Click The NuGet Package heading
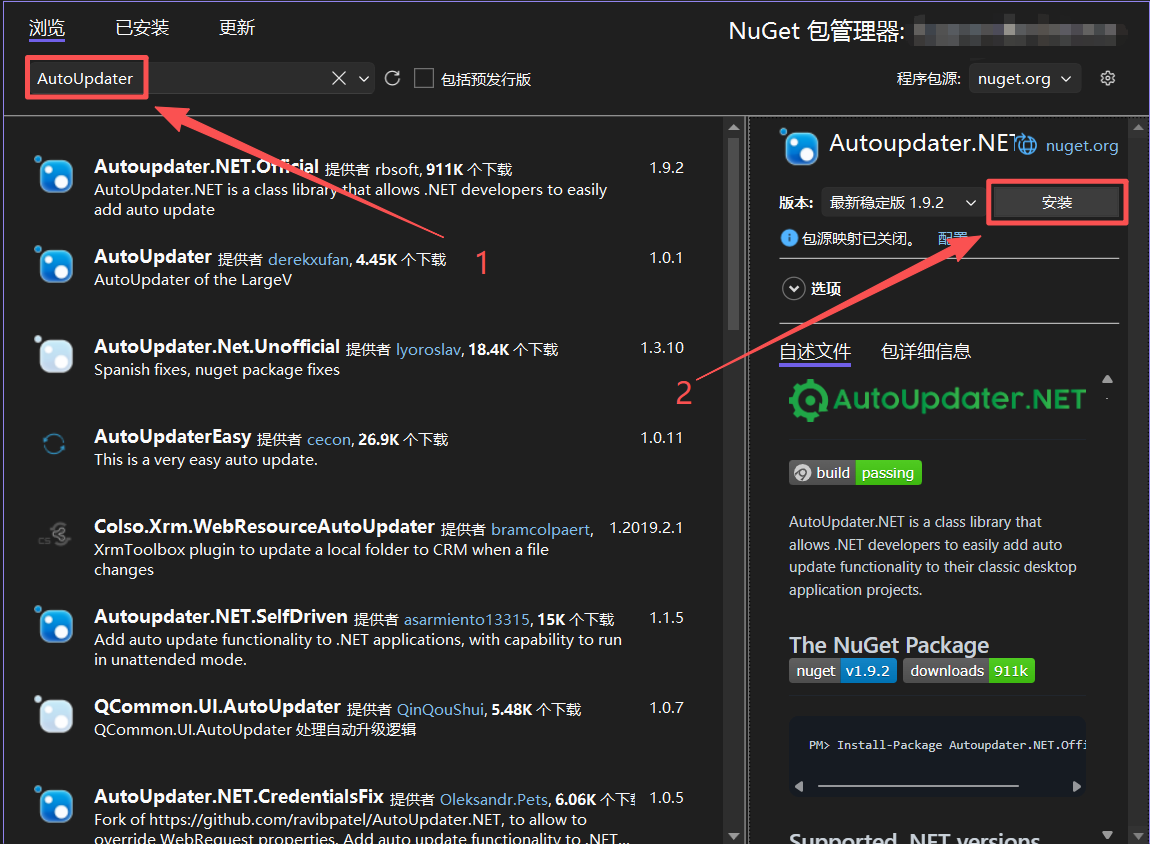Screen dimensions: 1150x844 coord(889,645)
